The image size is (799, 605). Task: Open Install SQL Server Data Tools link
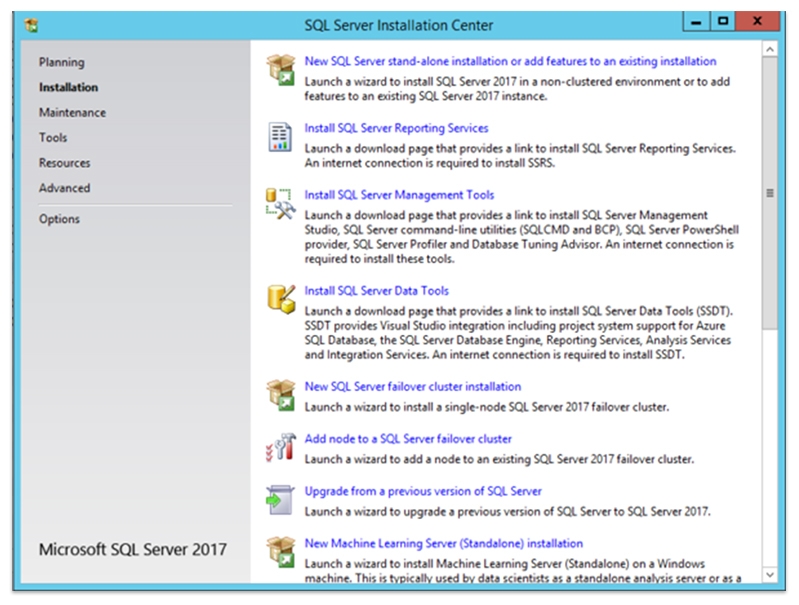tap(377, 291)
